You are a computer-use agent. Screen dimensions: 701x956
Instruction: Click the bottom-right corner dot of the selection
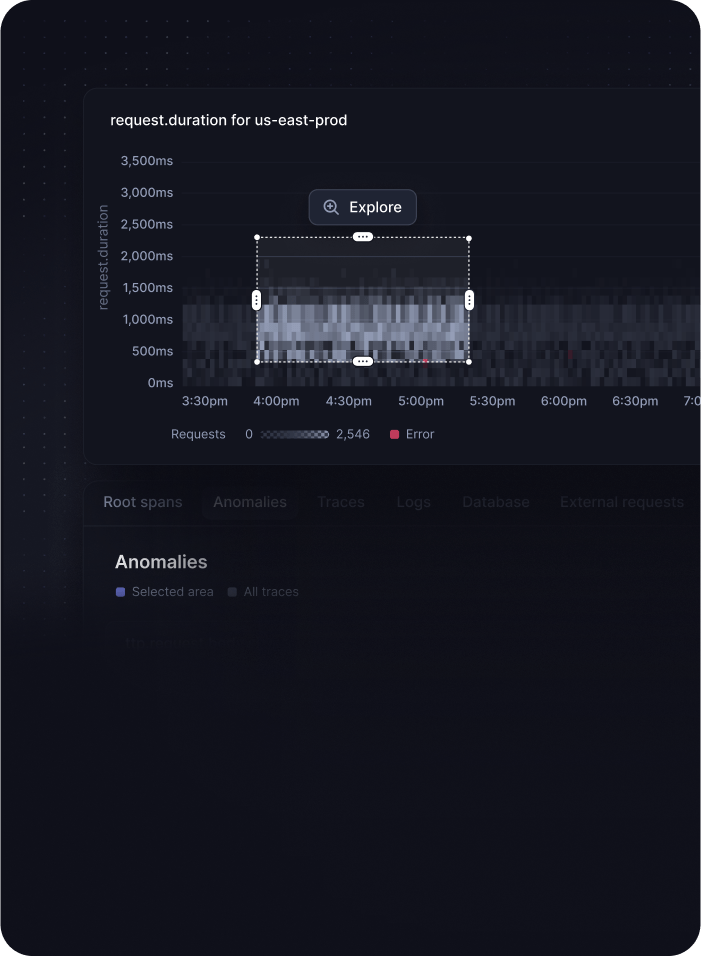click(x=469, y=362)
